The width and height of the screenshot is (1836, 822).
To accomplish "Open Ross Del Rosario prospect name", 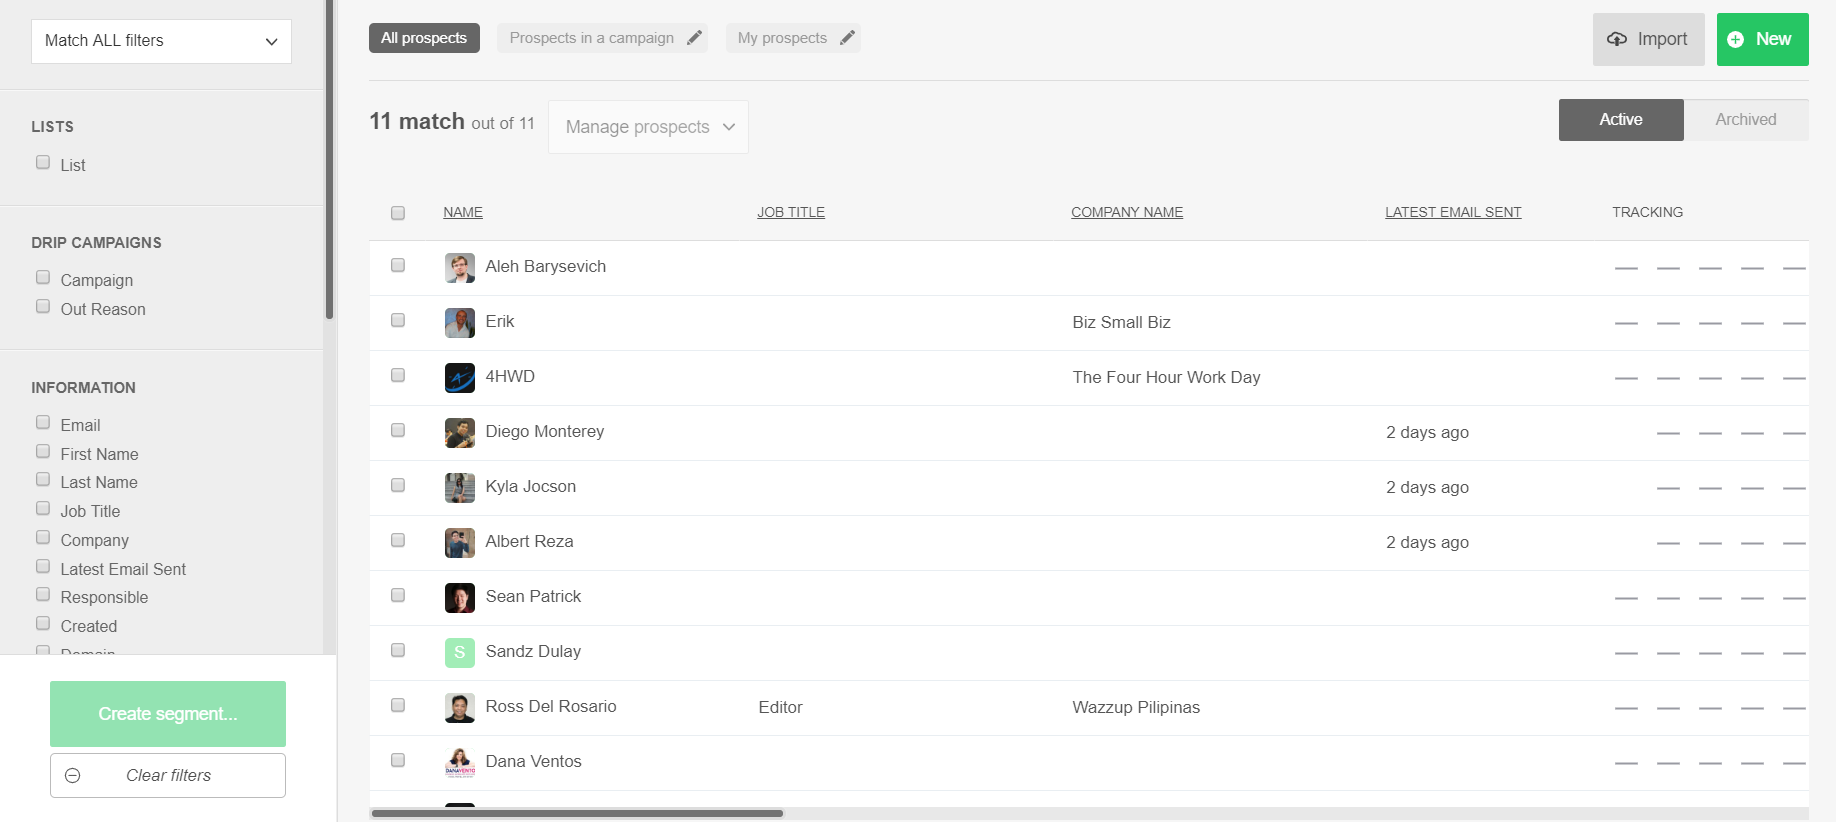I will coord(551,706).
